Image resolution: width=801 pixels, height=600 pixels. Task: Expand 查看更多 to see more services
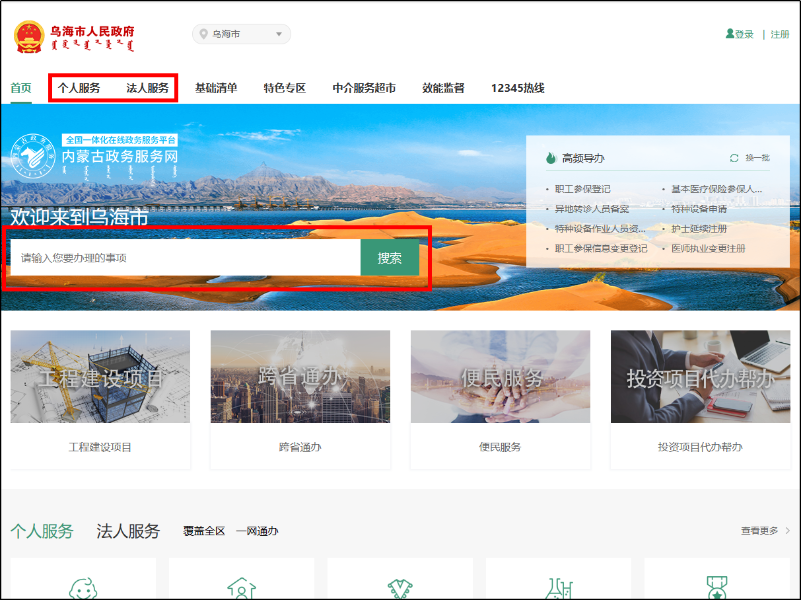(758, 530)
